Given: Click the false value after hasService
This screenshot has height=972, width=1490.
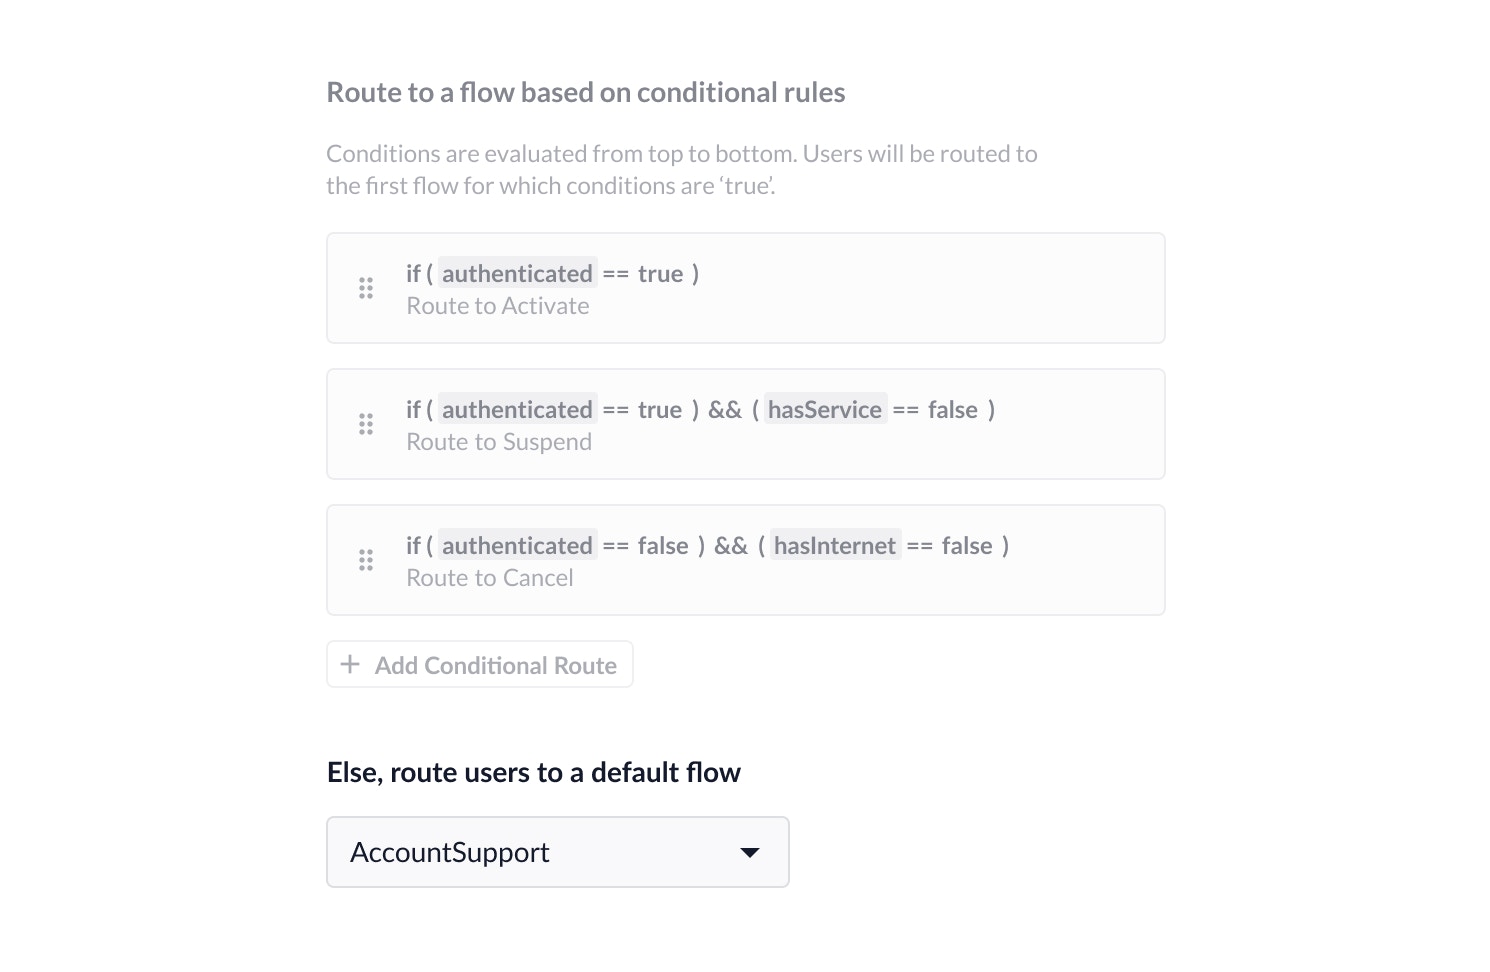Looking at the screenshot, I should [952, 410].
